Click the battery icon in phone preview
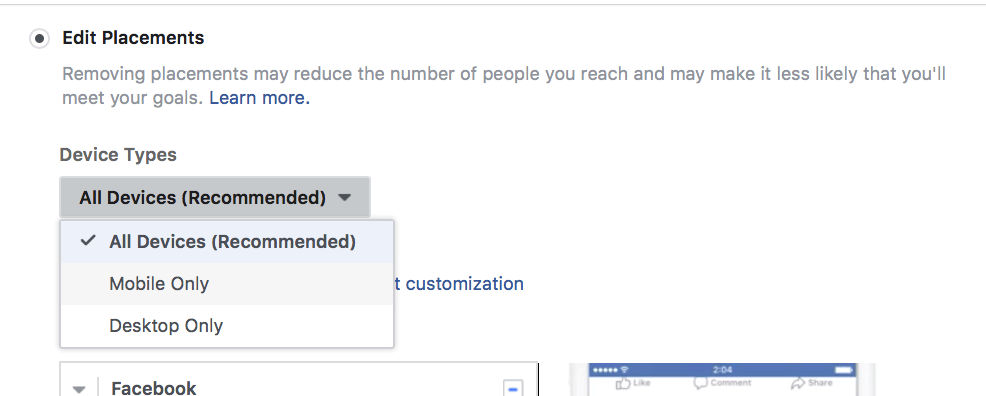Image resolution: width=986 pixels, height=396 pixels. 843,370
